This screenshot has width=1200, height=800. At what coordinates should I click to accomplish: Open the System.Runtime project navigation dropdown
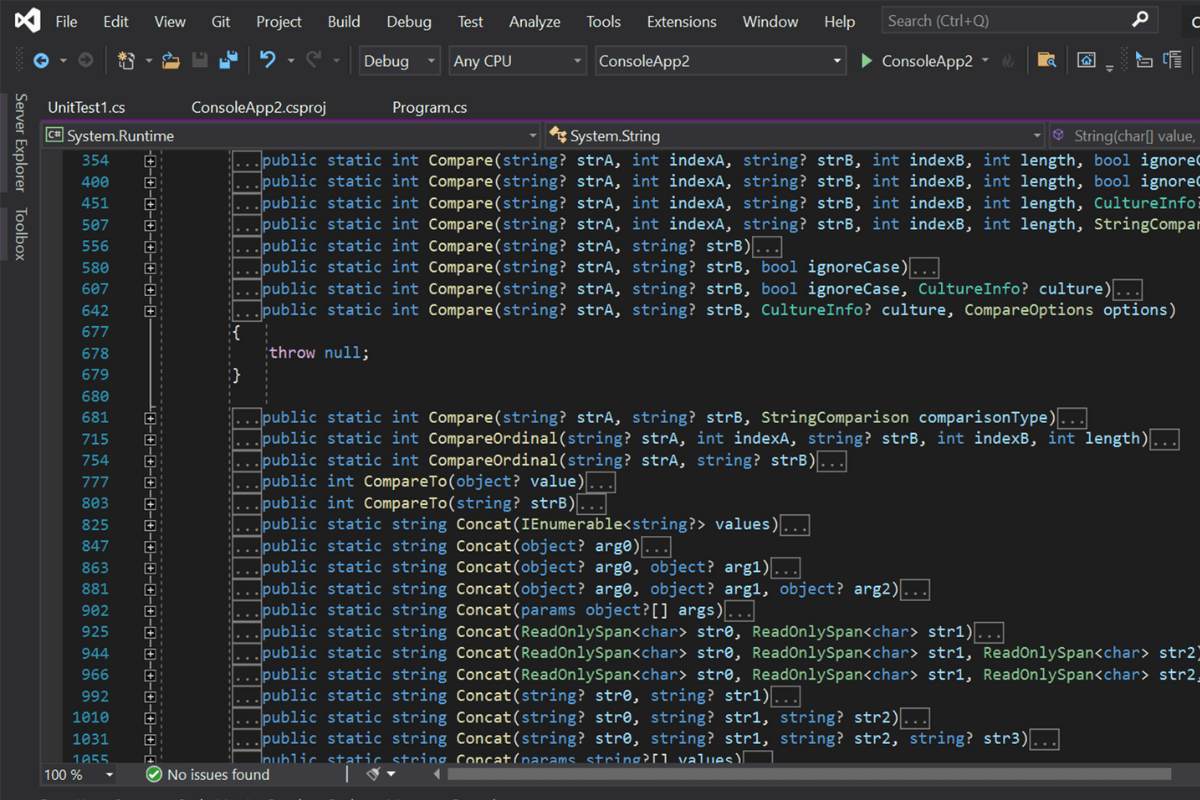[x=291, y=135]
